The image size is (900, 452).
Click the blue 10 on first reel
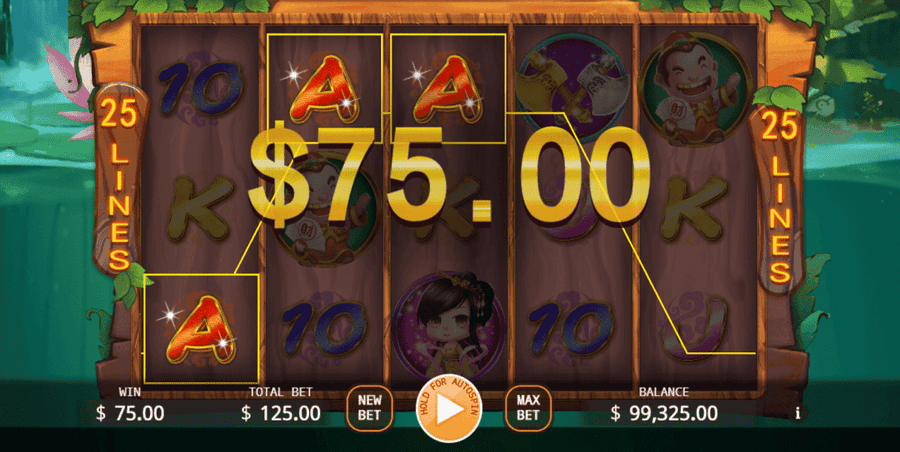(201, 87)
